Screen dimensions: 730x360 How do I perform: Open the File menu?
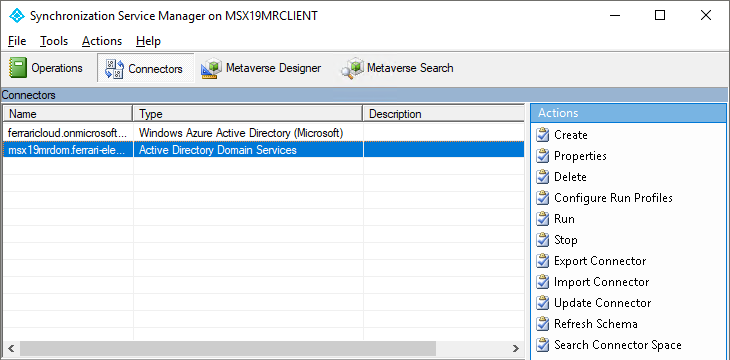[x=17, y=41]
